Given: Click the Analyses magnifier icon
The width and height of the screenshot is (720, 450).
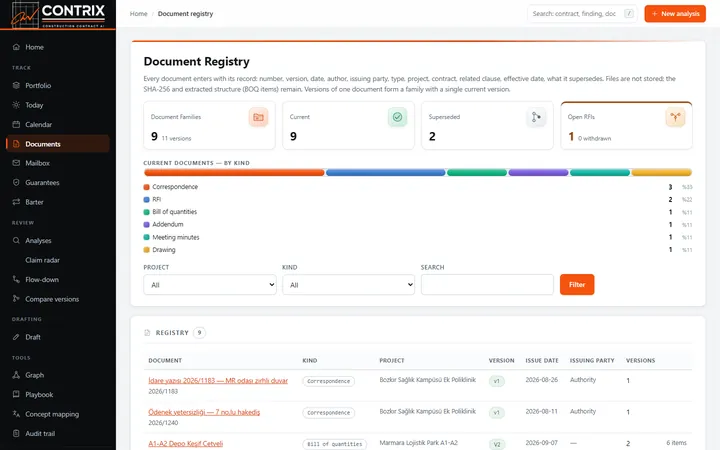Looking at the screenshot, I should pyautogui.click(x=16, y=240).
